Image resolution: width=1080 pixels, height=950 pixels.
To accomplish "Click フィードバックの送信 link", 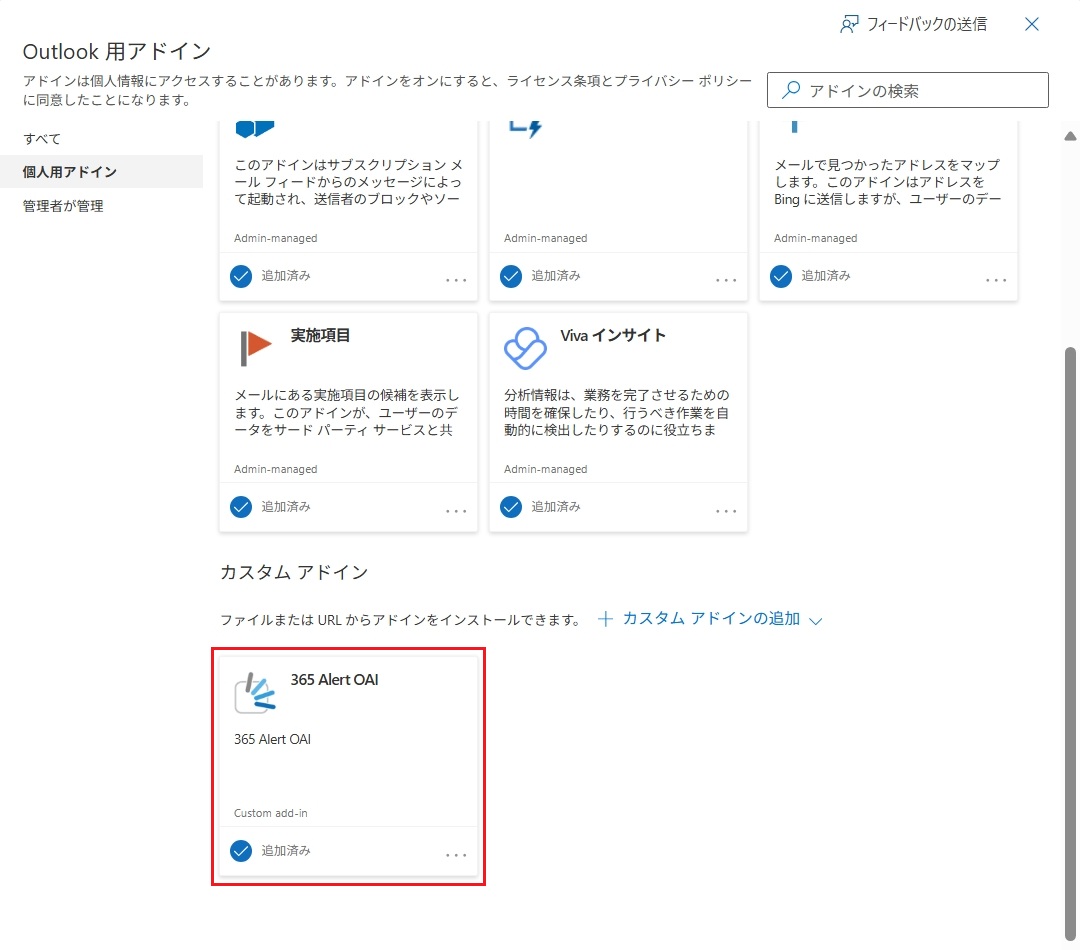I will coord(927,24).
